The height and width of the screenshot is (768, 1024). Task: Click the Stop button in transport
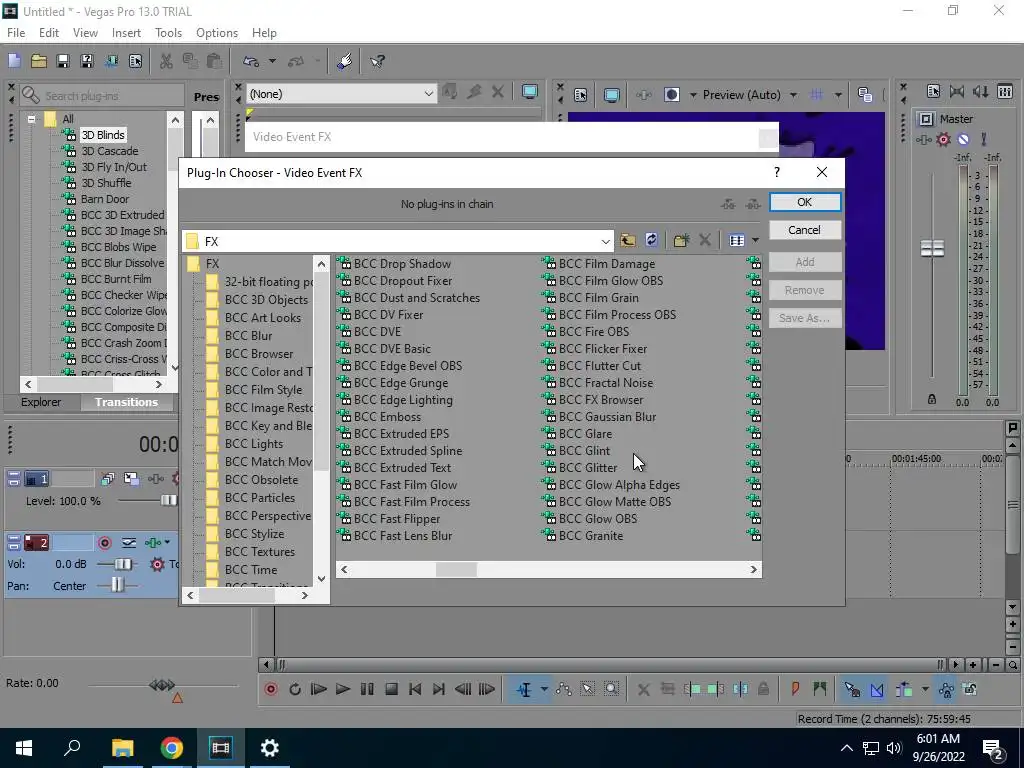click(x=391, y=689)
